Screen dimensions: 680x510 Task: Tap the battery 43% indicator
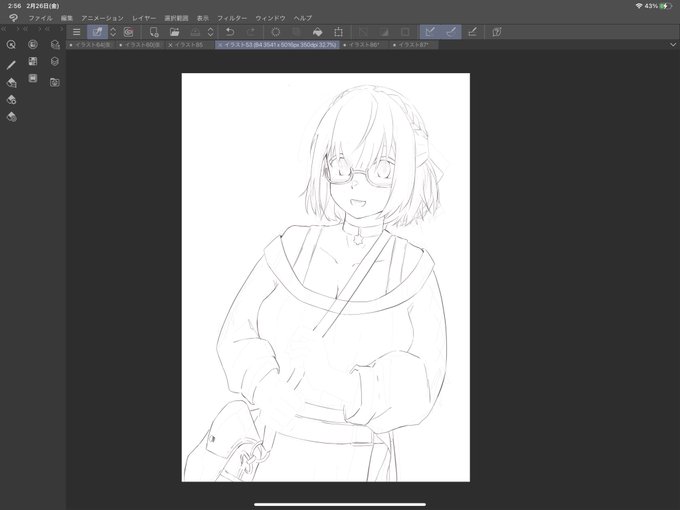[658, 6]
